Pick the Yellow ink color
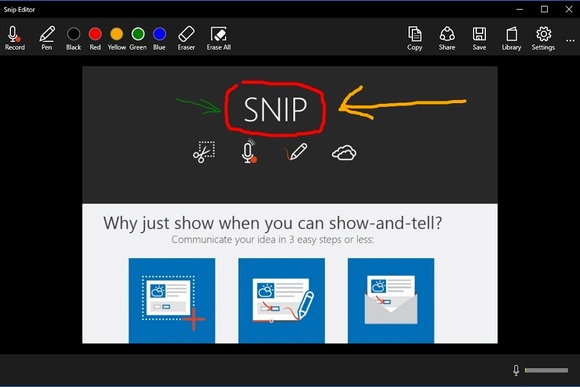This screenshot has width=580, height=387. click(x=117, y=38)
